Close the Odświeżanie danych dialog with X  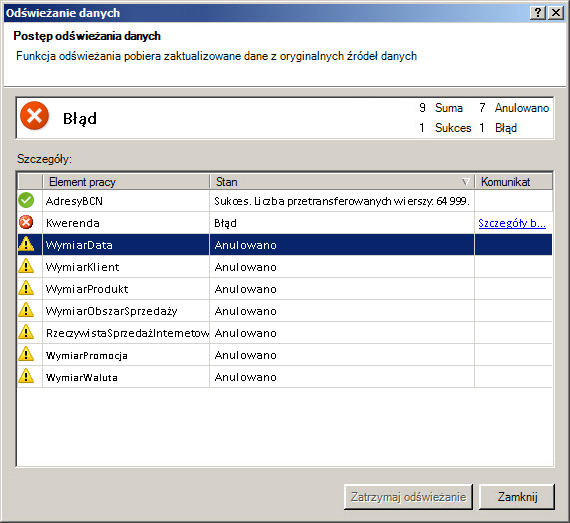[x=556, y=13]
